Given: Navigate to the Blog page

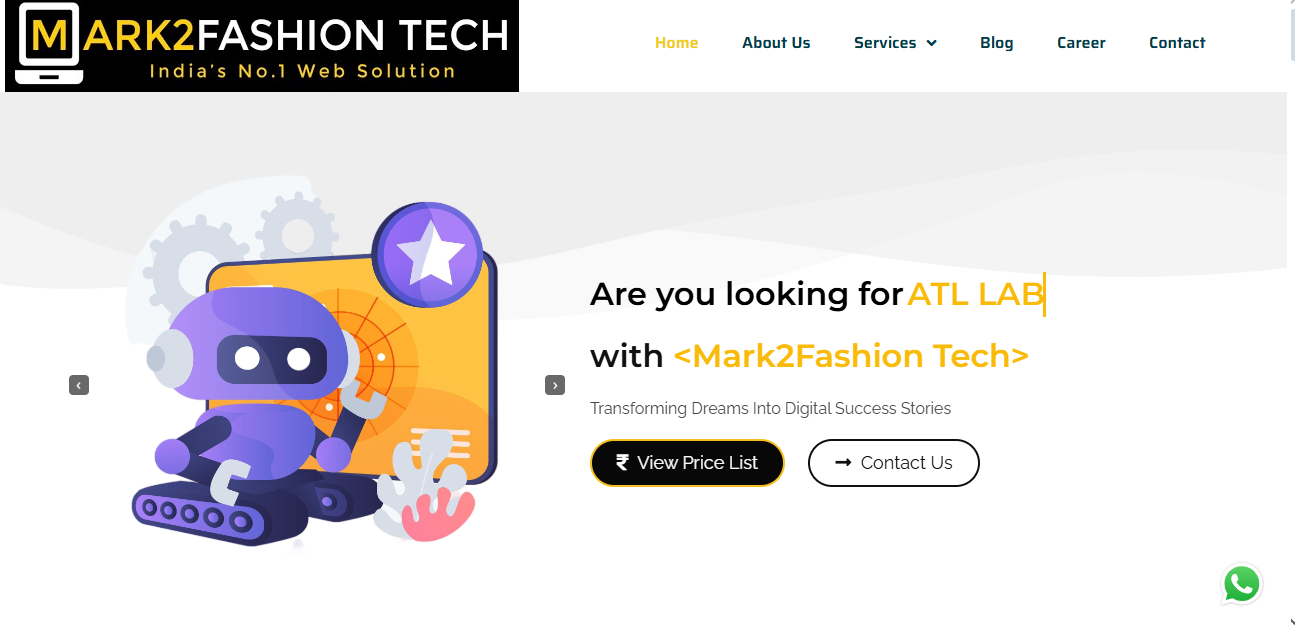Looking at the screenshot, I should [x=997, y=43].
